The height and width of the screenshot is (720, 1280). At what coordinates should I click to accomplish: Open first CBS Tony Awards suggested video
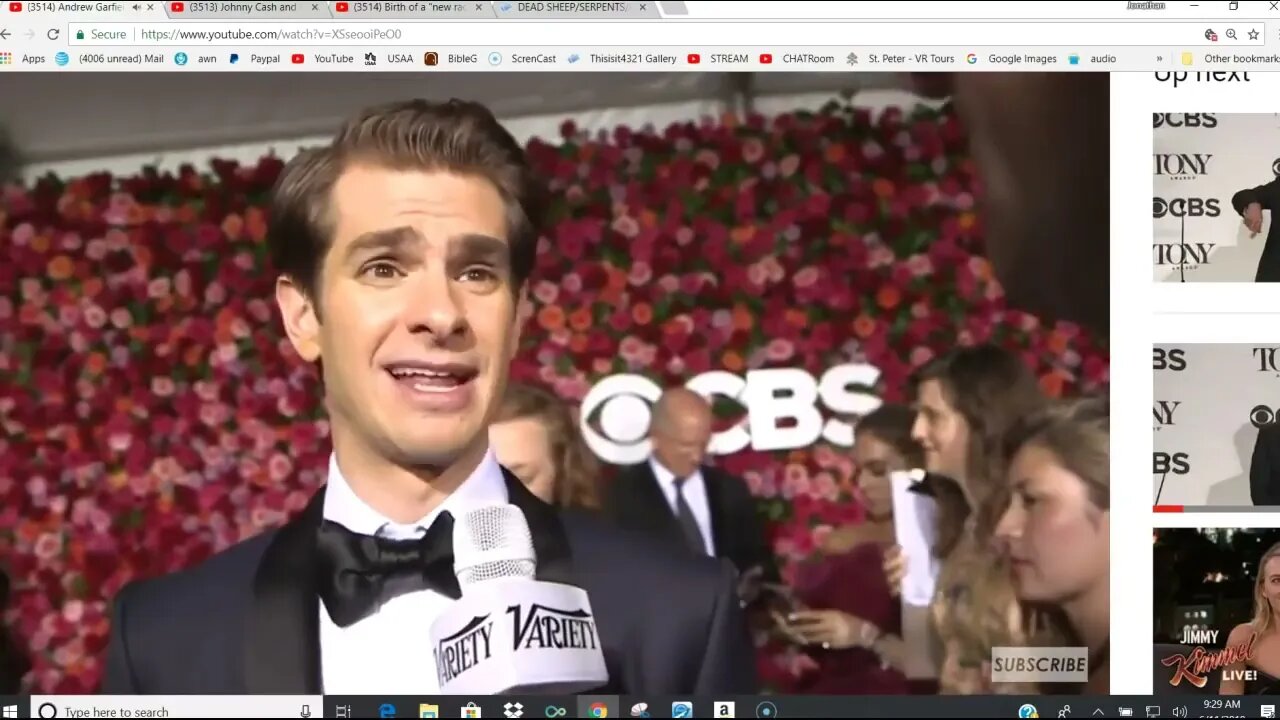coord(1216,197)
